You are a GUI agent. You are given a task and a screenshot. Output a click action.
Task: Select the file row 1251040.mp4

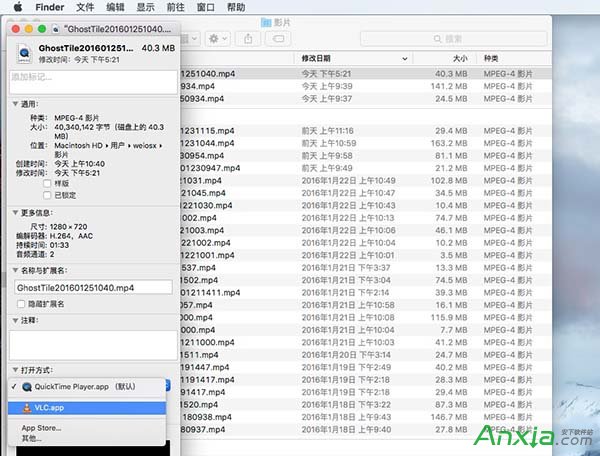coord(366,74)
